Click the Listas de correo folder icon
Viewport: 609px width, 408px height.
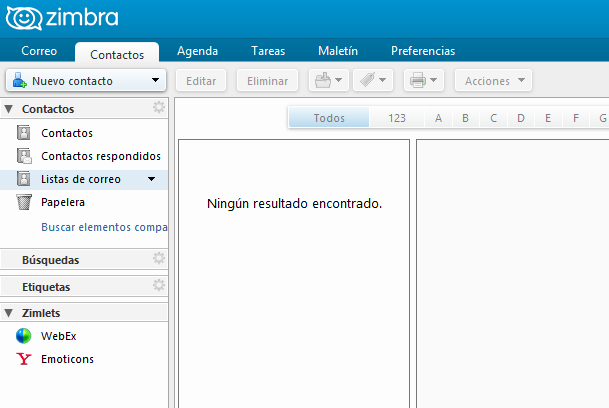click(x=24, y=179)
